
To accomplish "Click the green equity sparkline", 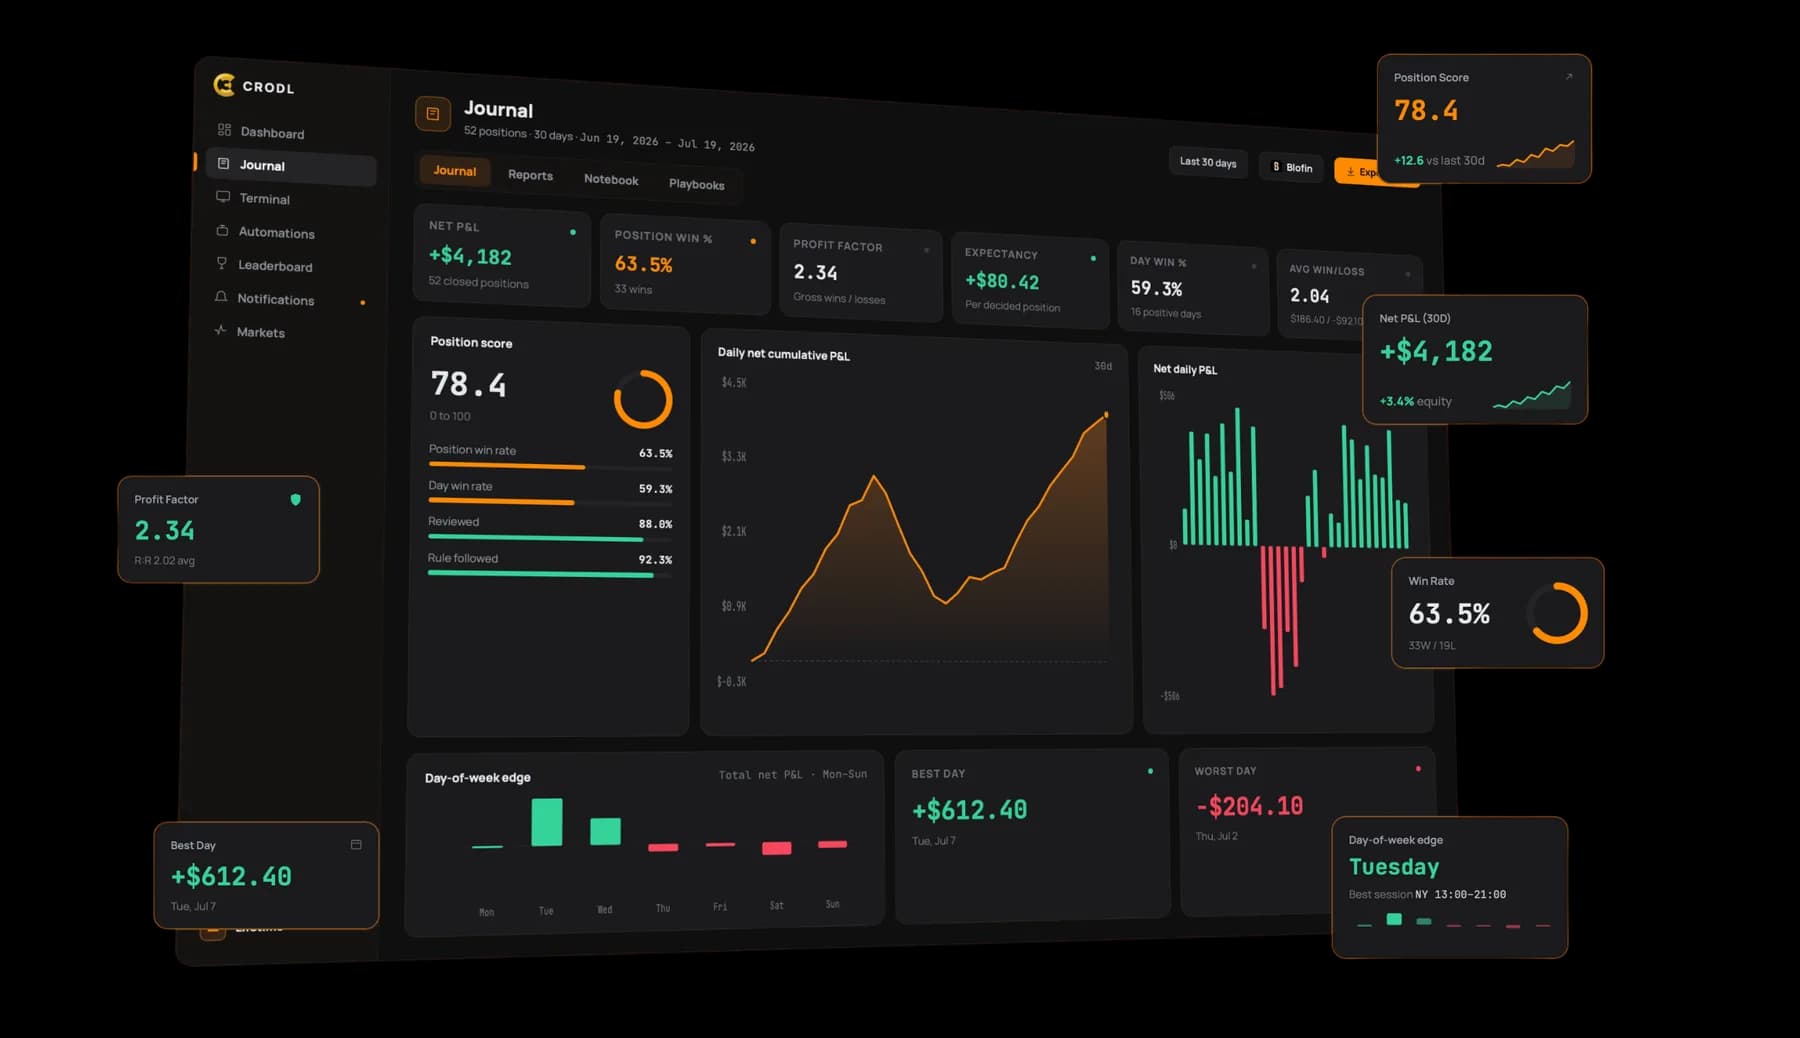I will 1532,395.
